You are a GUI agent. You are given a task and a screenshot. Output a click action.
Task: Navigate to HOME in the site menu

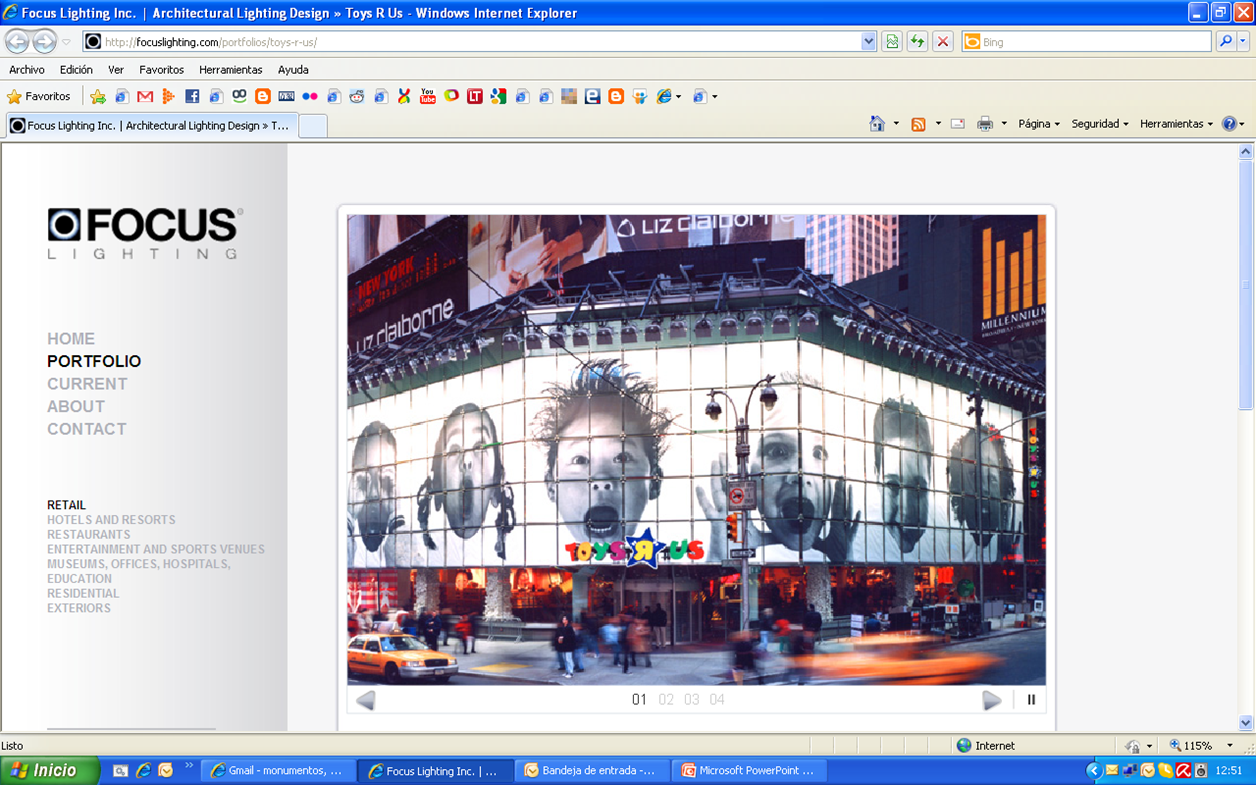coord(71,339)
